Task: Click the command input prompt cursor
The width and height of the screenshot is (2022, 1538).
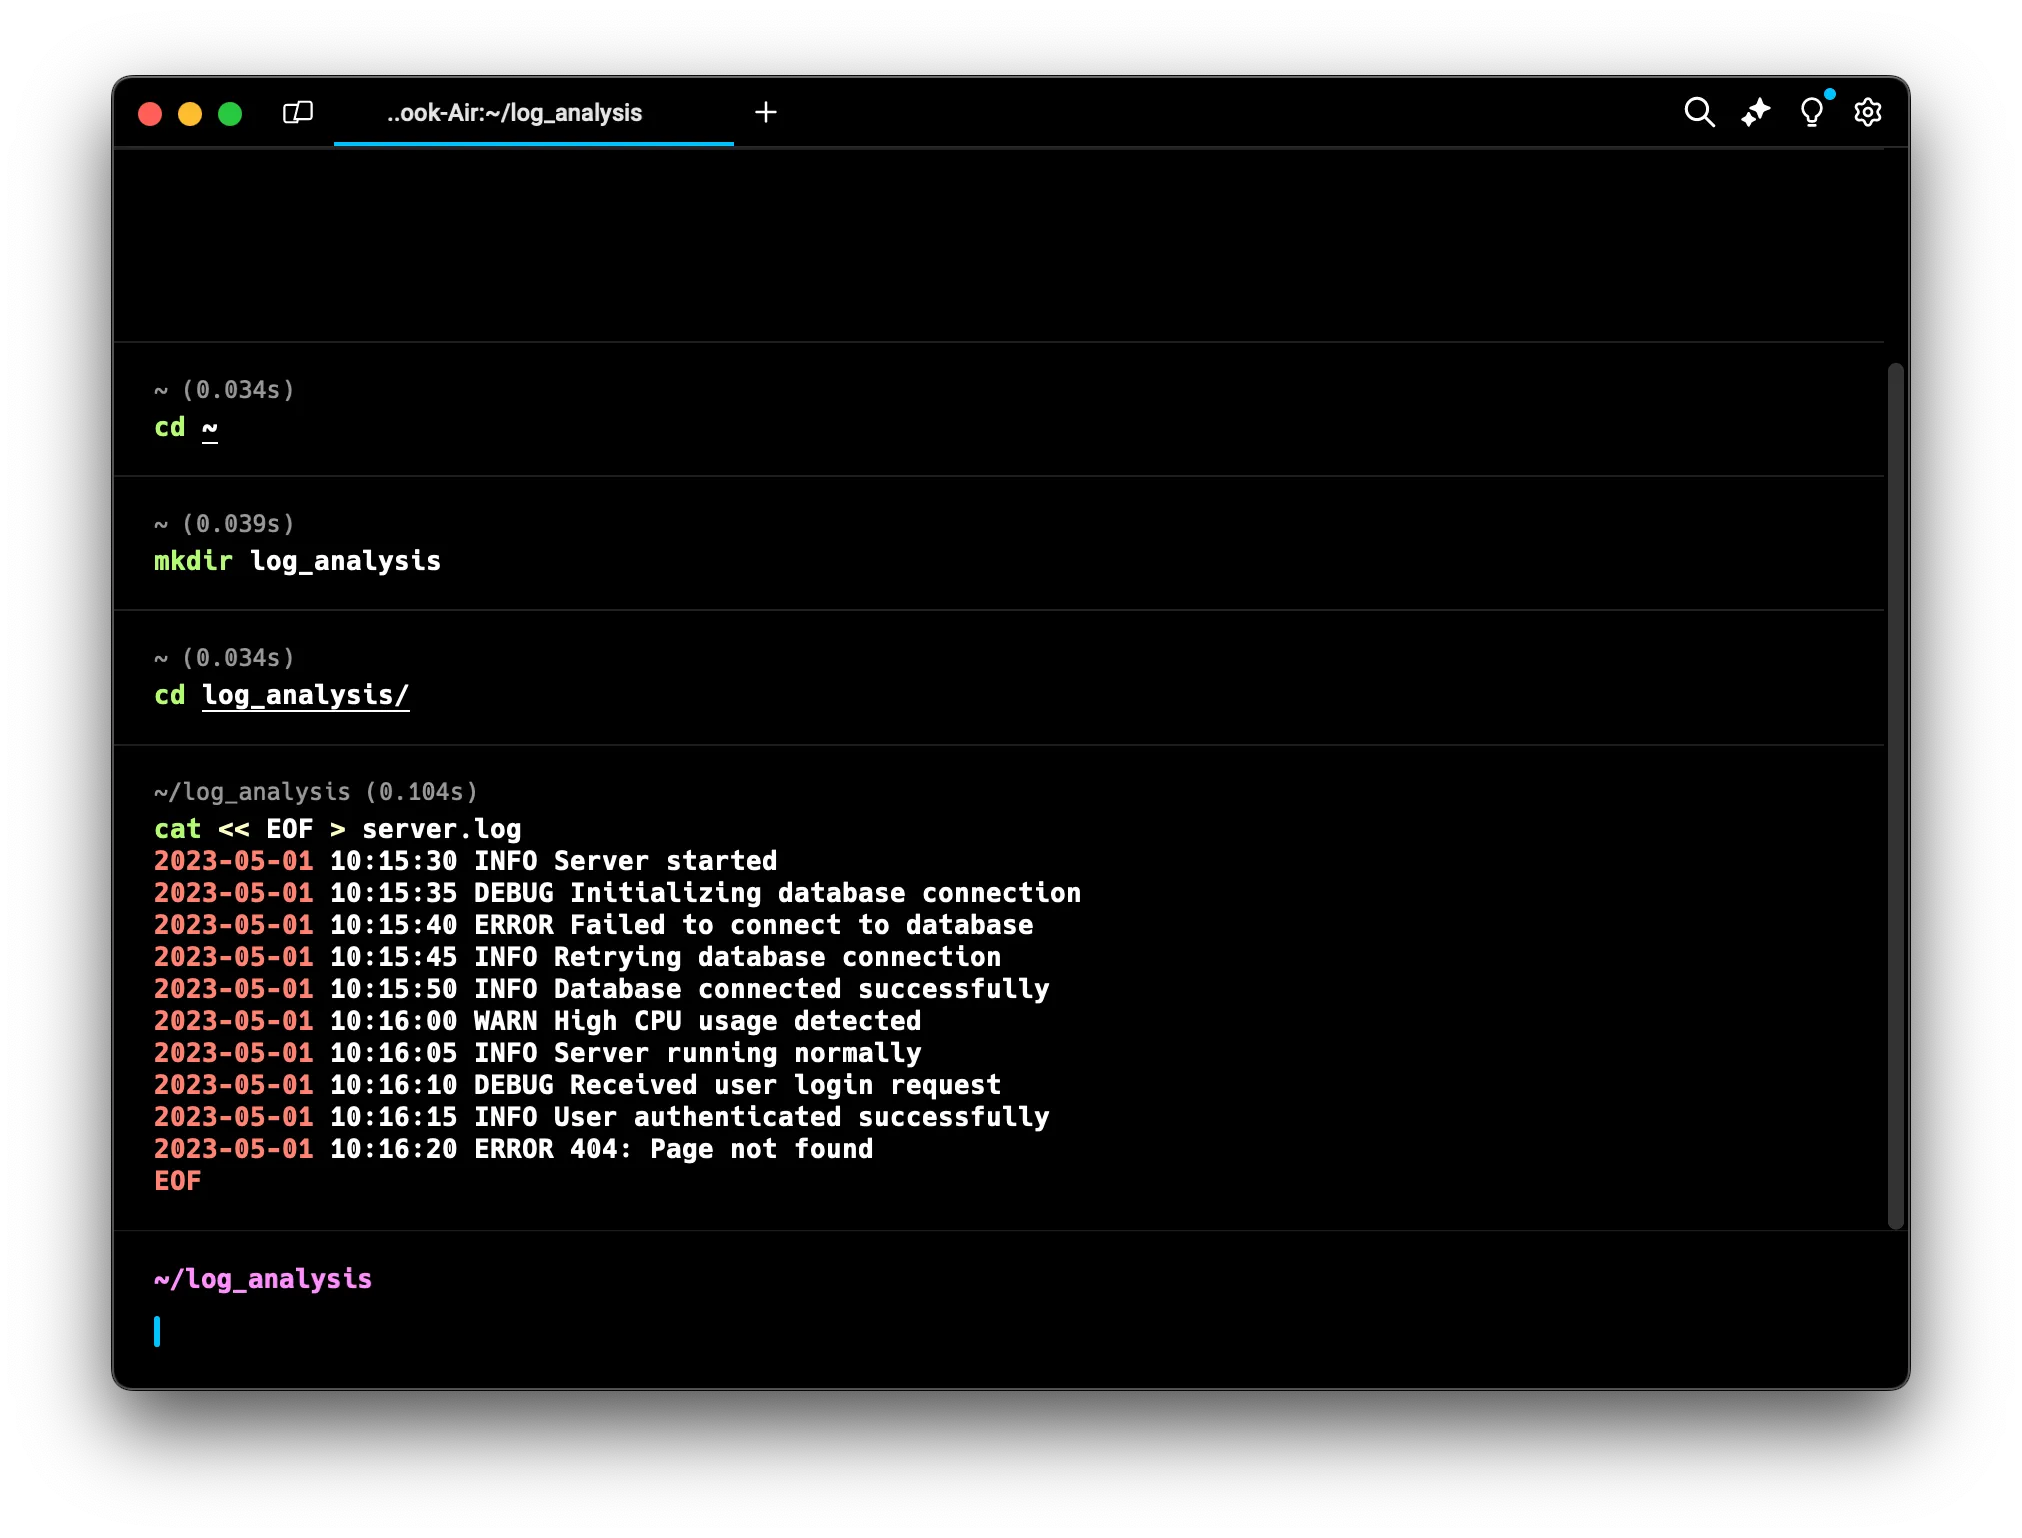Action: (158, 1331)
